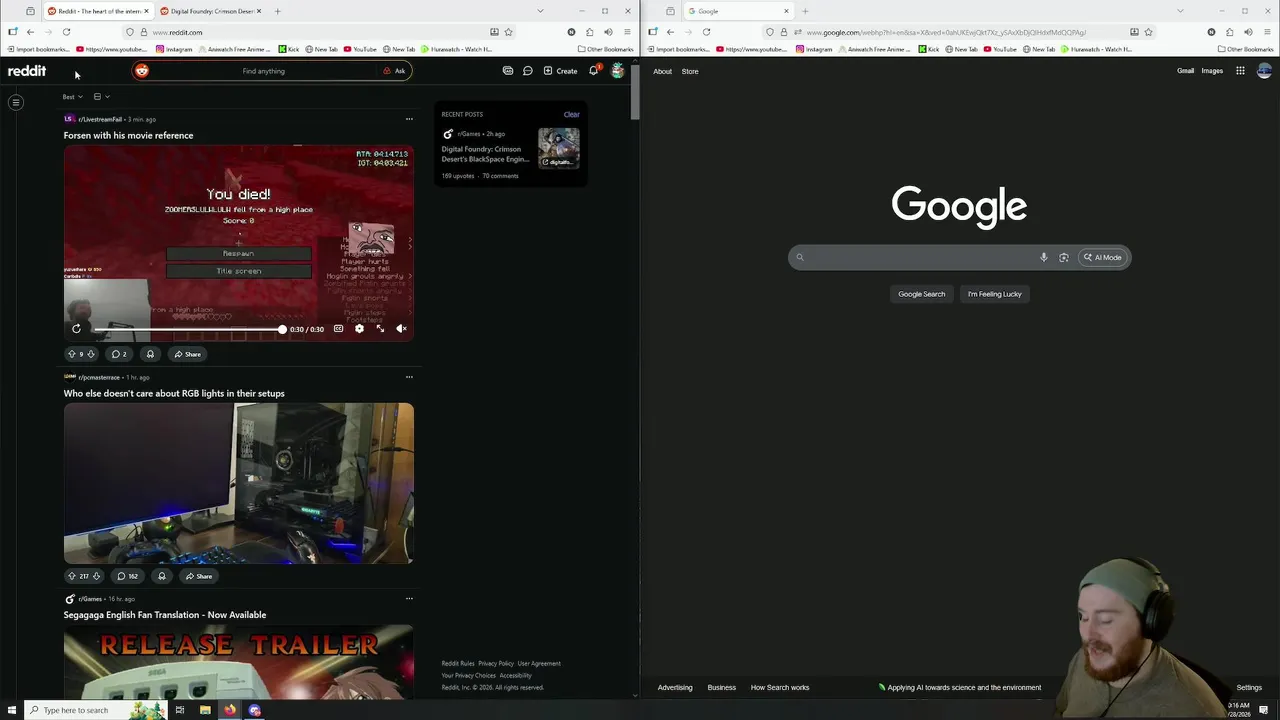
Task: Open Segagaga English Fan Translation post title
Action: [x=165, y=615]
